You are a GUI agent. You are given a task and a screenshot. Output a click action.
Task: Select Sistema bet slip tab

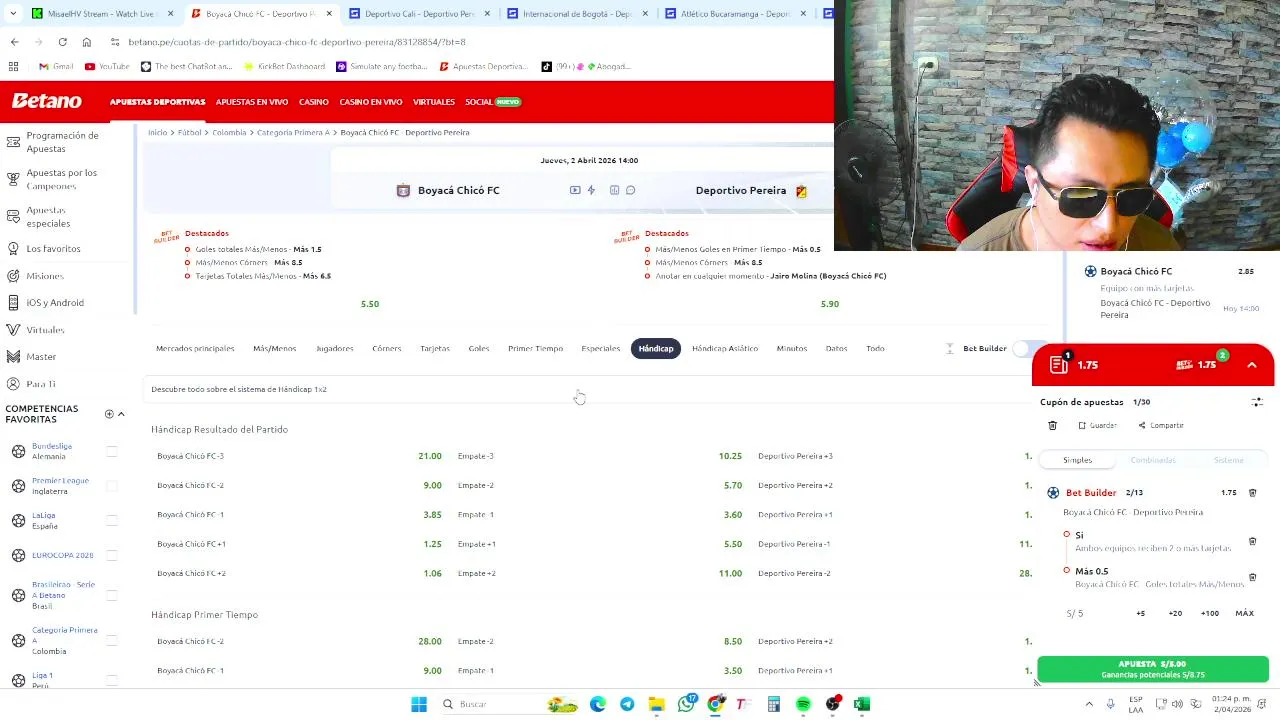pos(1228,460)
